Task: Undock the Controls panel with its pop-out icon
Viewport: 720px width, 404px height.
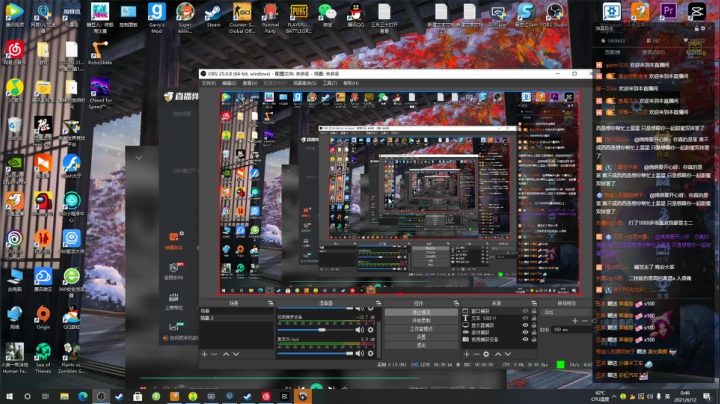Action: pyautogui.click(x=456, y=303)
